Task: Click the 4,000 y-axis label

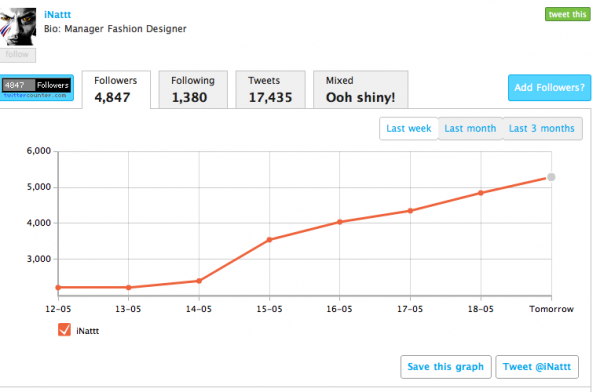Action: pos(39,223)
